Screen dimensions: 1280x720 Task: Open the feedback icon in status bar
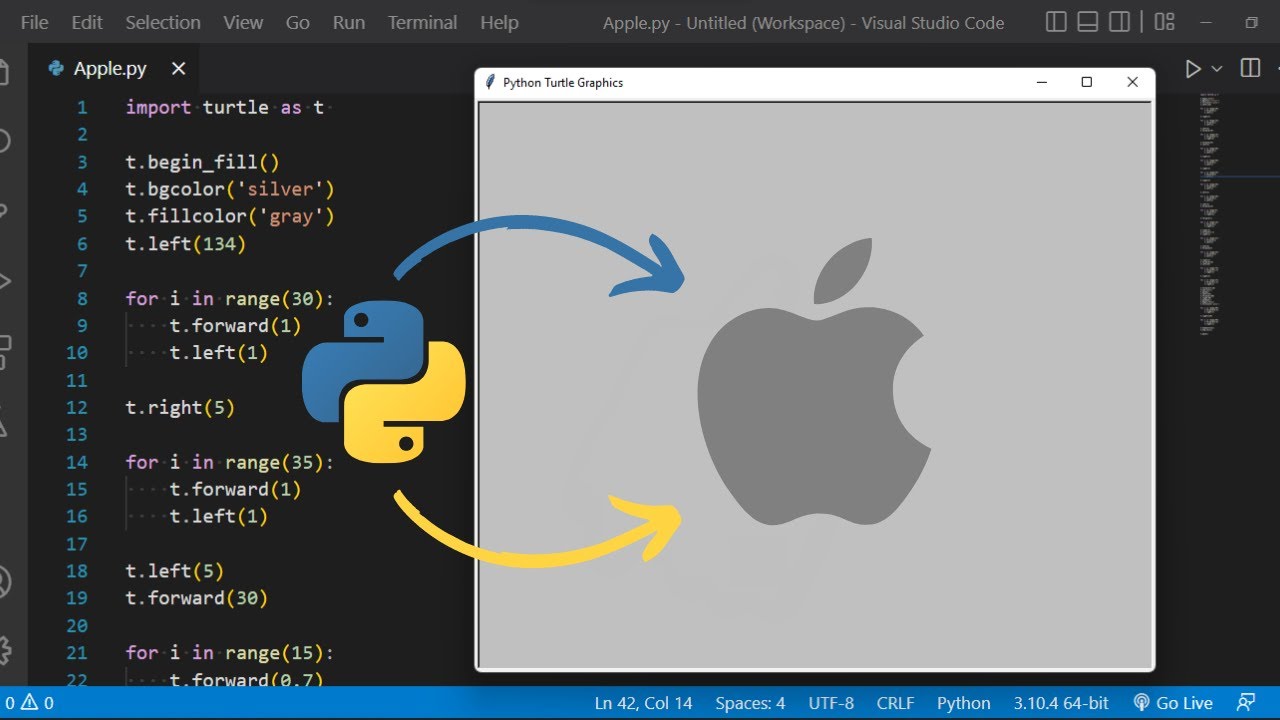(x=1246, y=703)
